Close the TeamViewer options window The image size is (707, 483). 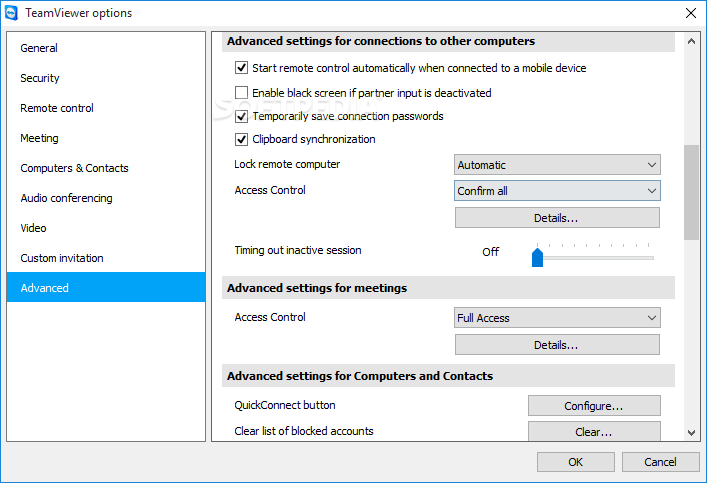tap(690, 13)
